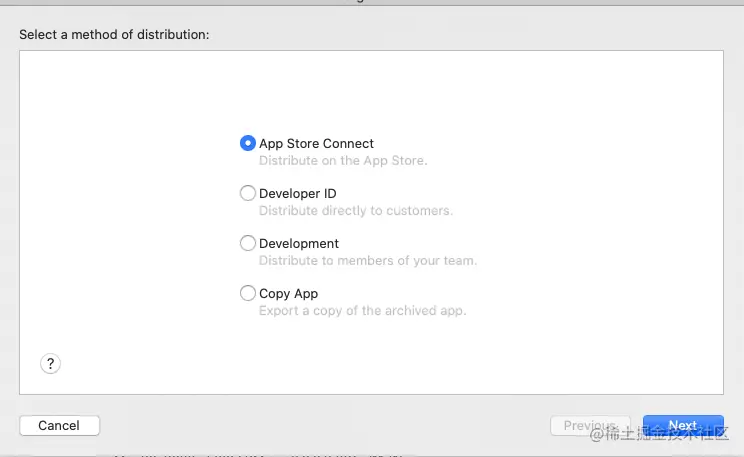Click 'Distribute directly to customers.' text

356,211
